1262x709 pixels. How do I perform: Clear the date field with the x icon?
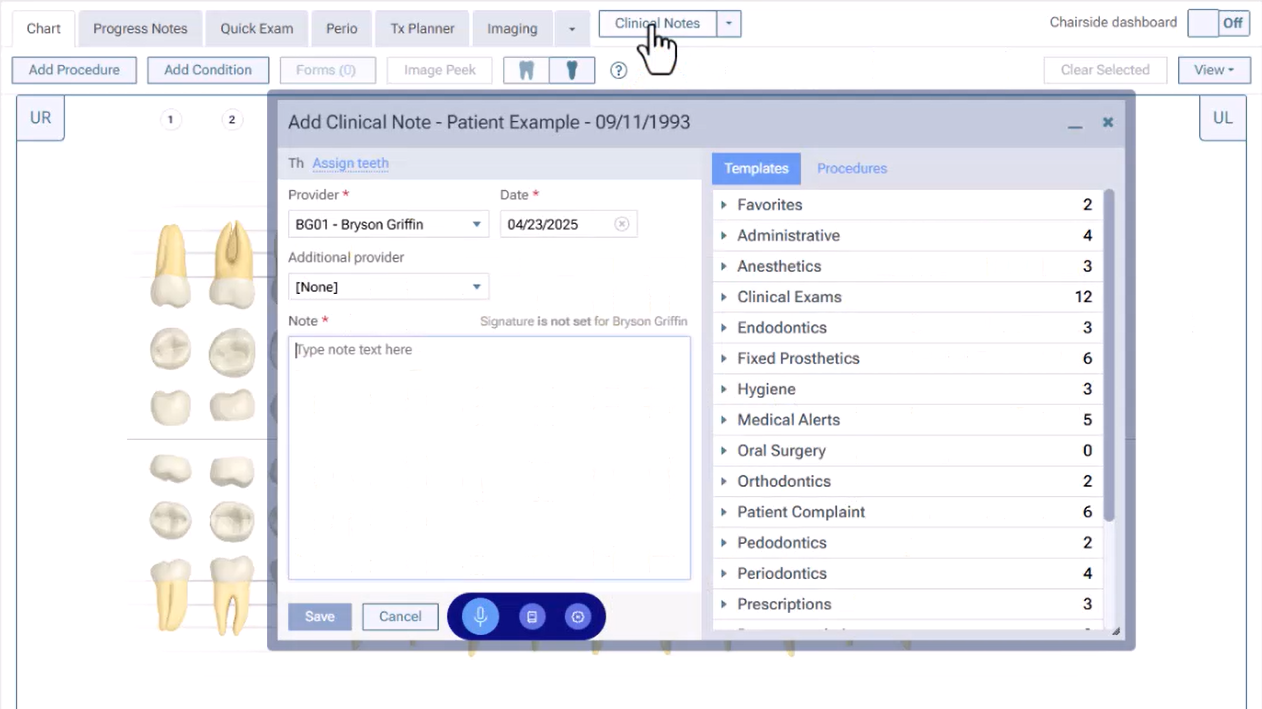621,224
